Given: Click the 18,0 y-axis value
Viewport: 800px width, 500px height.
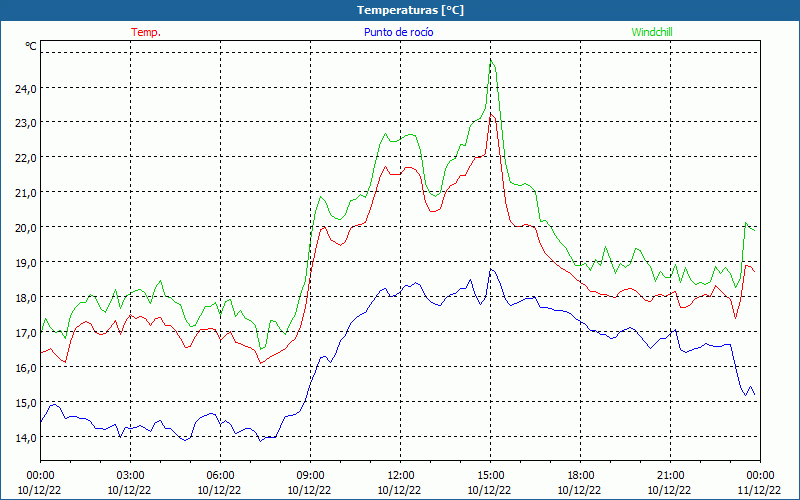Looking at the screenshot, I should tap(25, 297).
